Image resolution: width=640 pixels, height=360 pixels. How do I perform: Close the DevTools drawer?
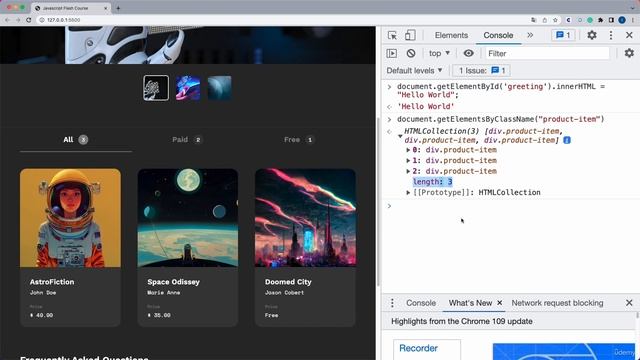(629, 303)
